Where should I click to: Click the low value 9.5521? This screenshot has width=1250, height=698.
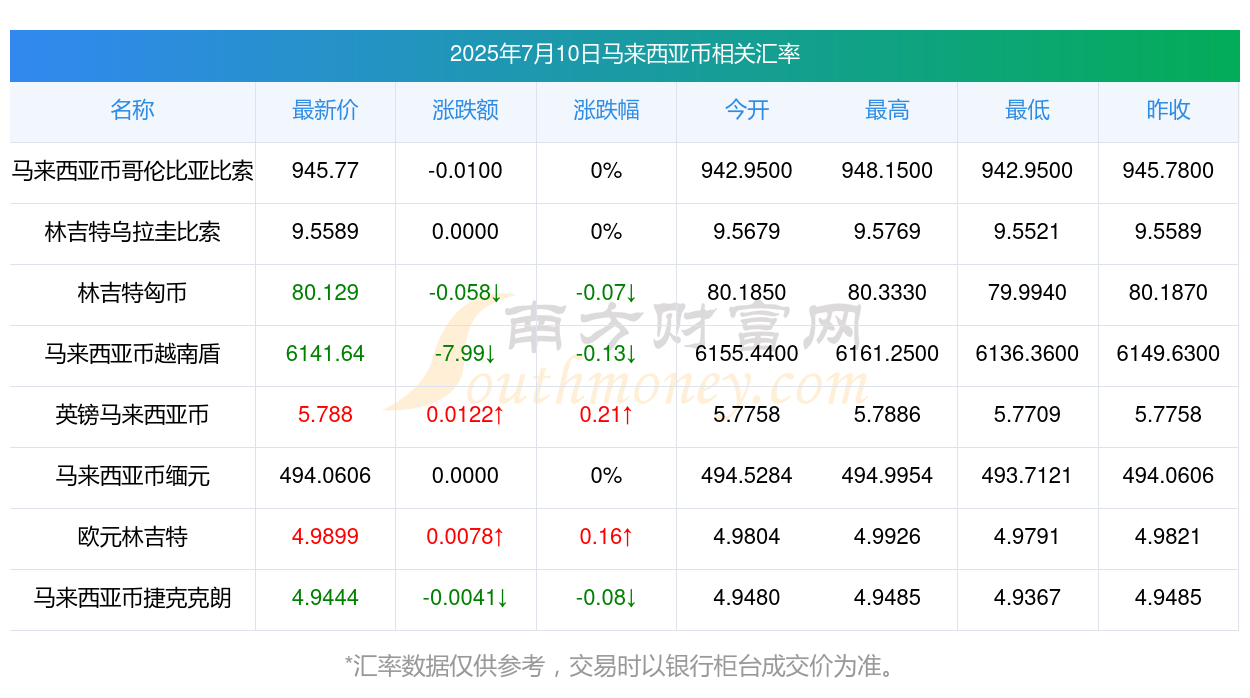click(1027, 232)
